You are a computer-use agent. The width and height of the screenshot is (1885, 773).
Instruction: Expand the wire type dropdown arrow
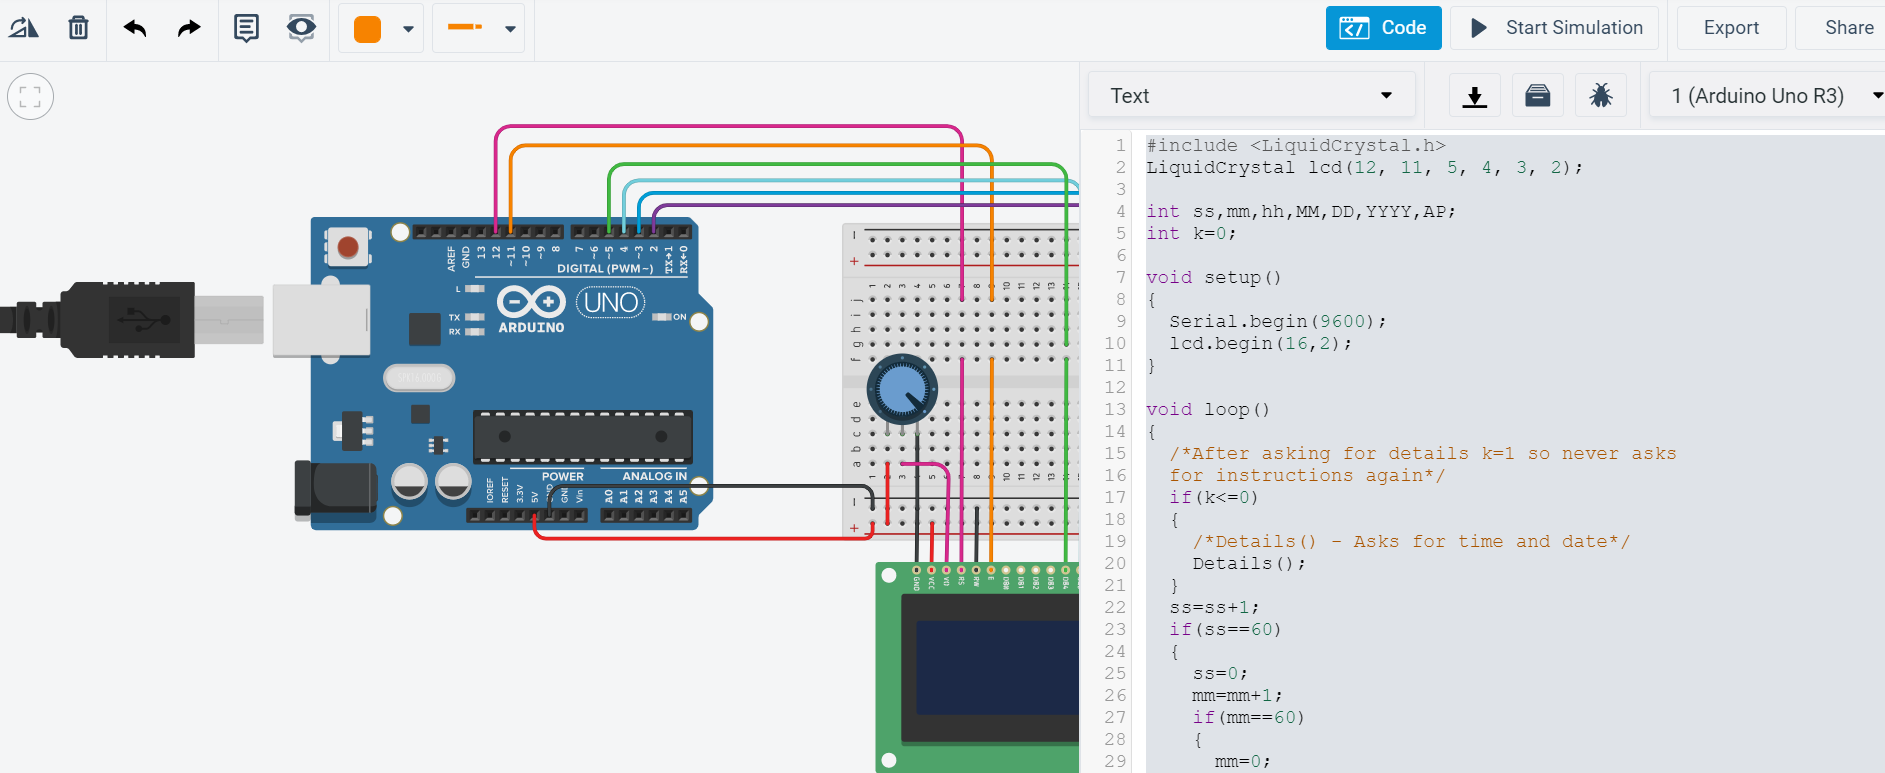[510, 29]
